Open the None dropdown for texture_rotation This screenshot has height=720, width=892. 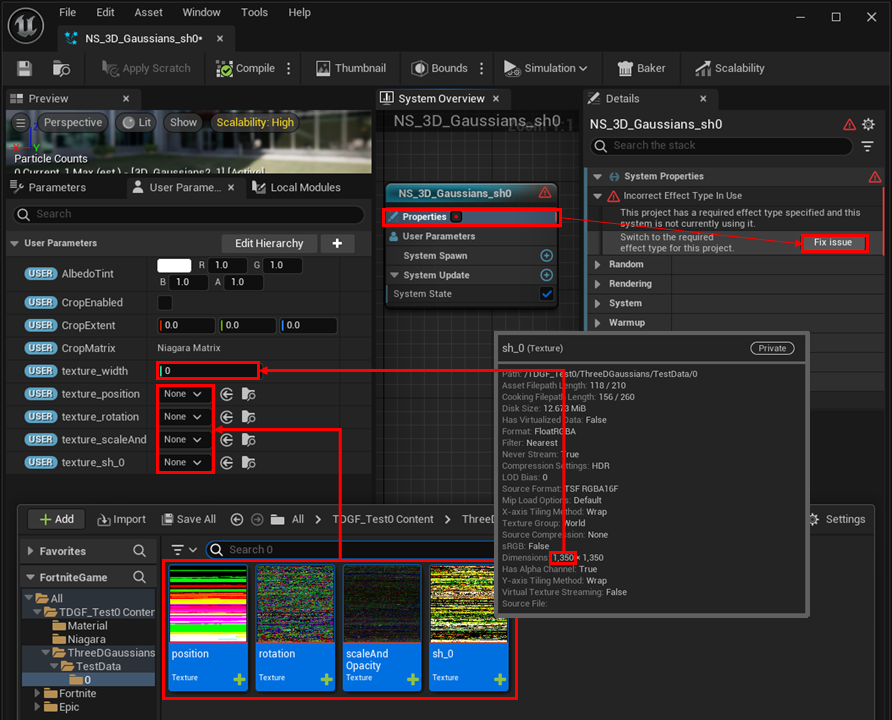tap(184, 416)
